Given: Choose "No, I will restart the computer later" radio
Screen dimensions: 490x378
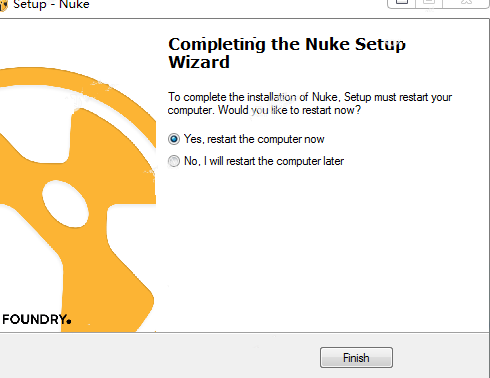Looking at the screenshot, I should pyautogui.click(x=174, y=161).
